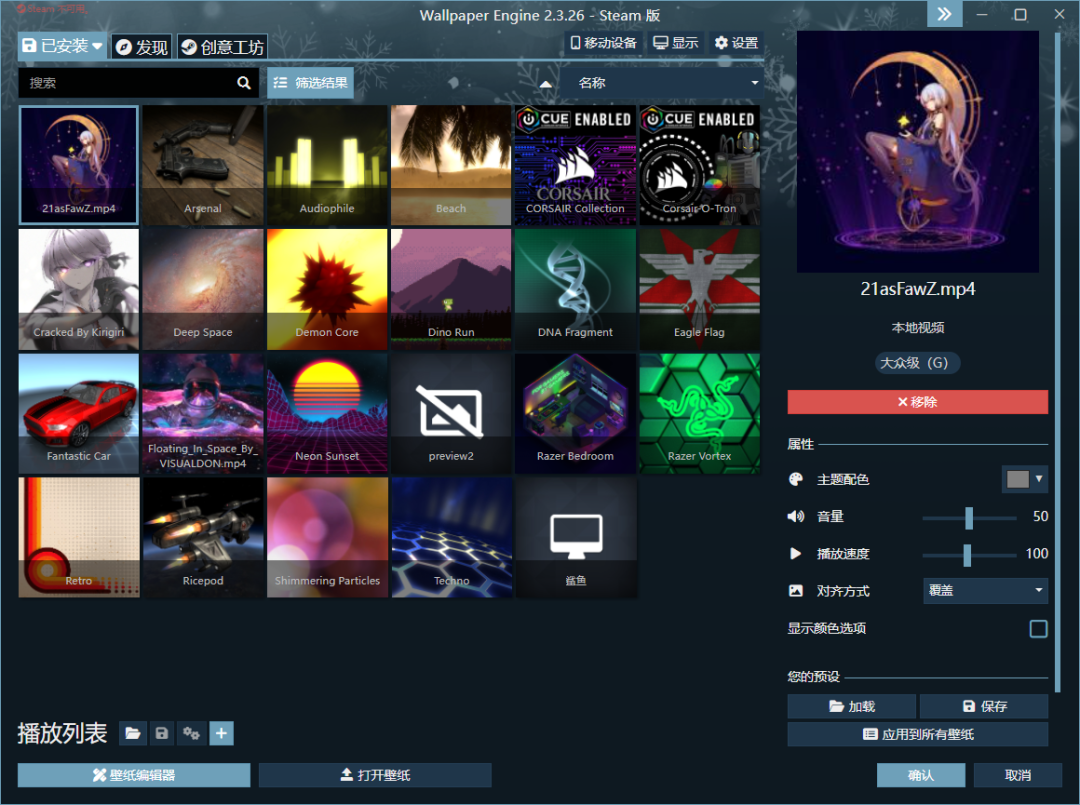Select 21asFawZ.mp4 wallpaper thumbnail
The height and width of the screenshot is (805, 1080).
click(x=79, y=165)
